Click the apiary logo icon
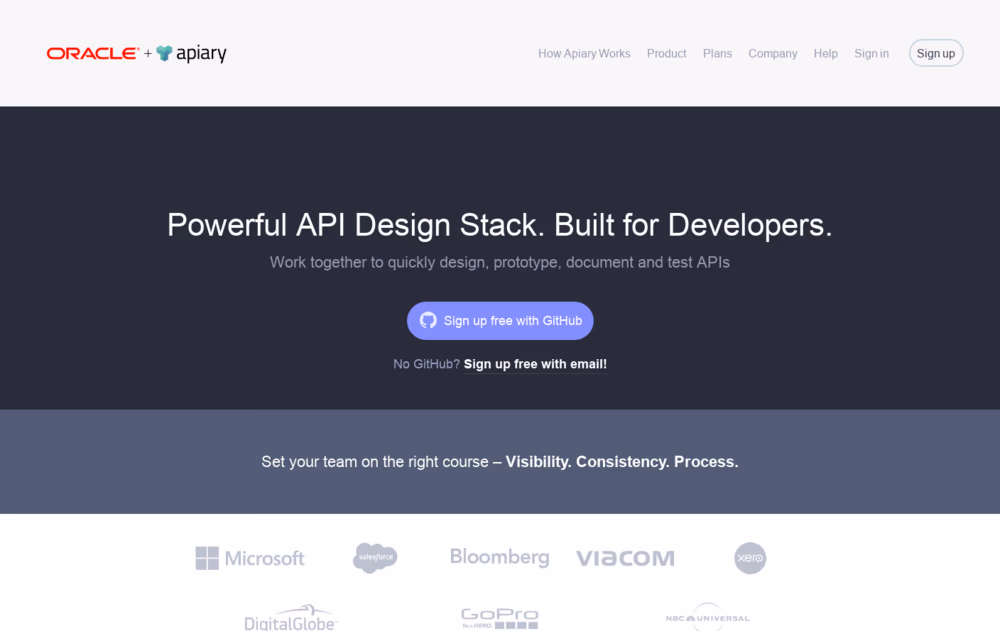The image size is (1000, 631). pyautogui.click(x=165, y=54)
